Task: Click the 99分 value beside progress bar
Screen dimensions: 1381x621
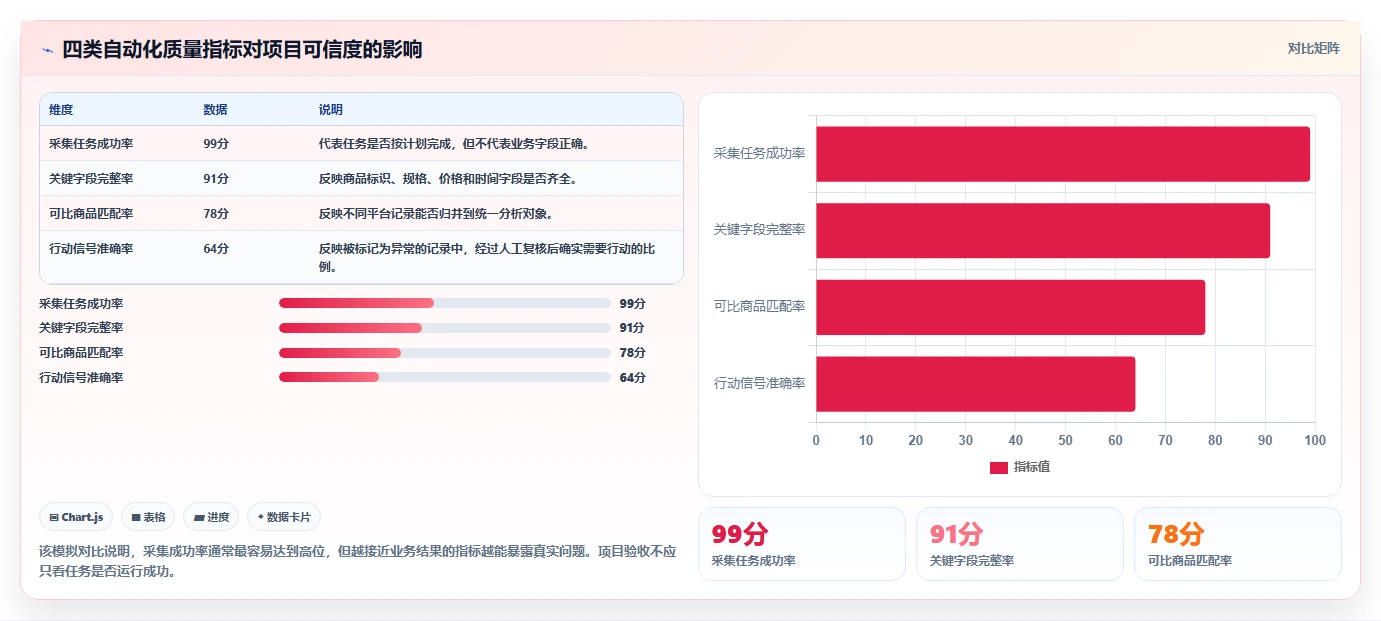Action: [632, 303]
